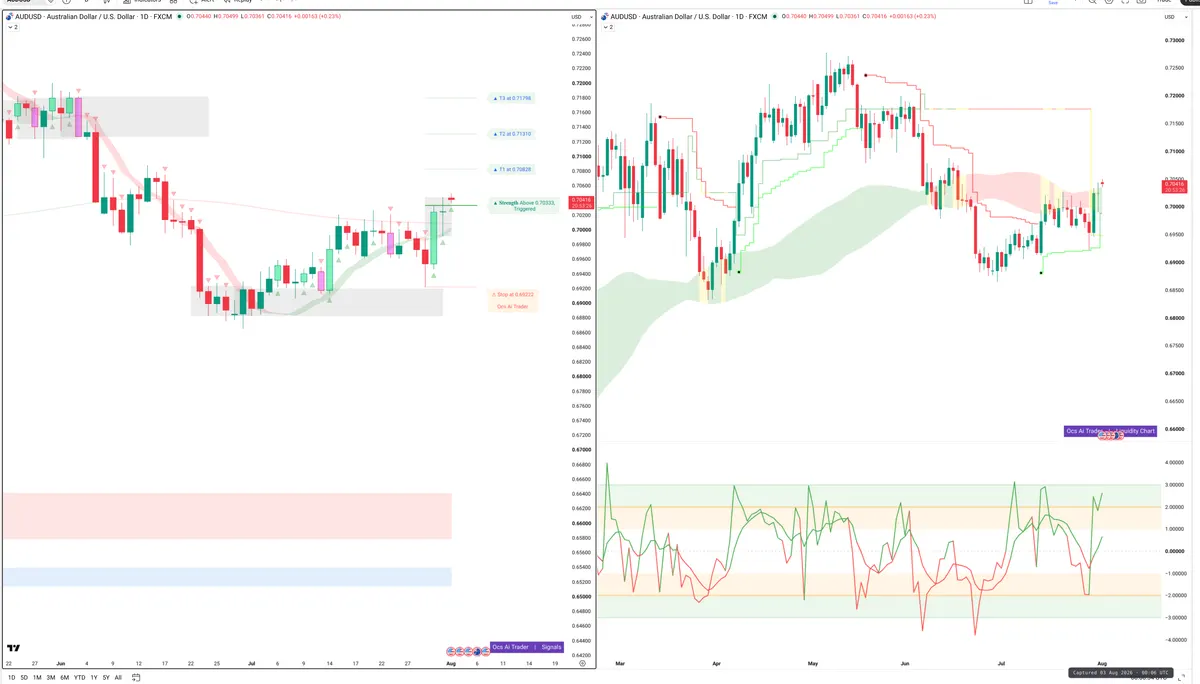Image resolution: width=1200 pixels, height=684 pixels.
Task: Select the T2 at 0.71310 target label
Action: tap(512, 133)
